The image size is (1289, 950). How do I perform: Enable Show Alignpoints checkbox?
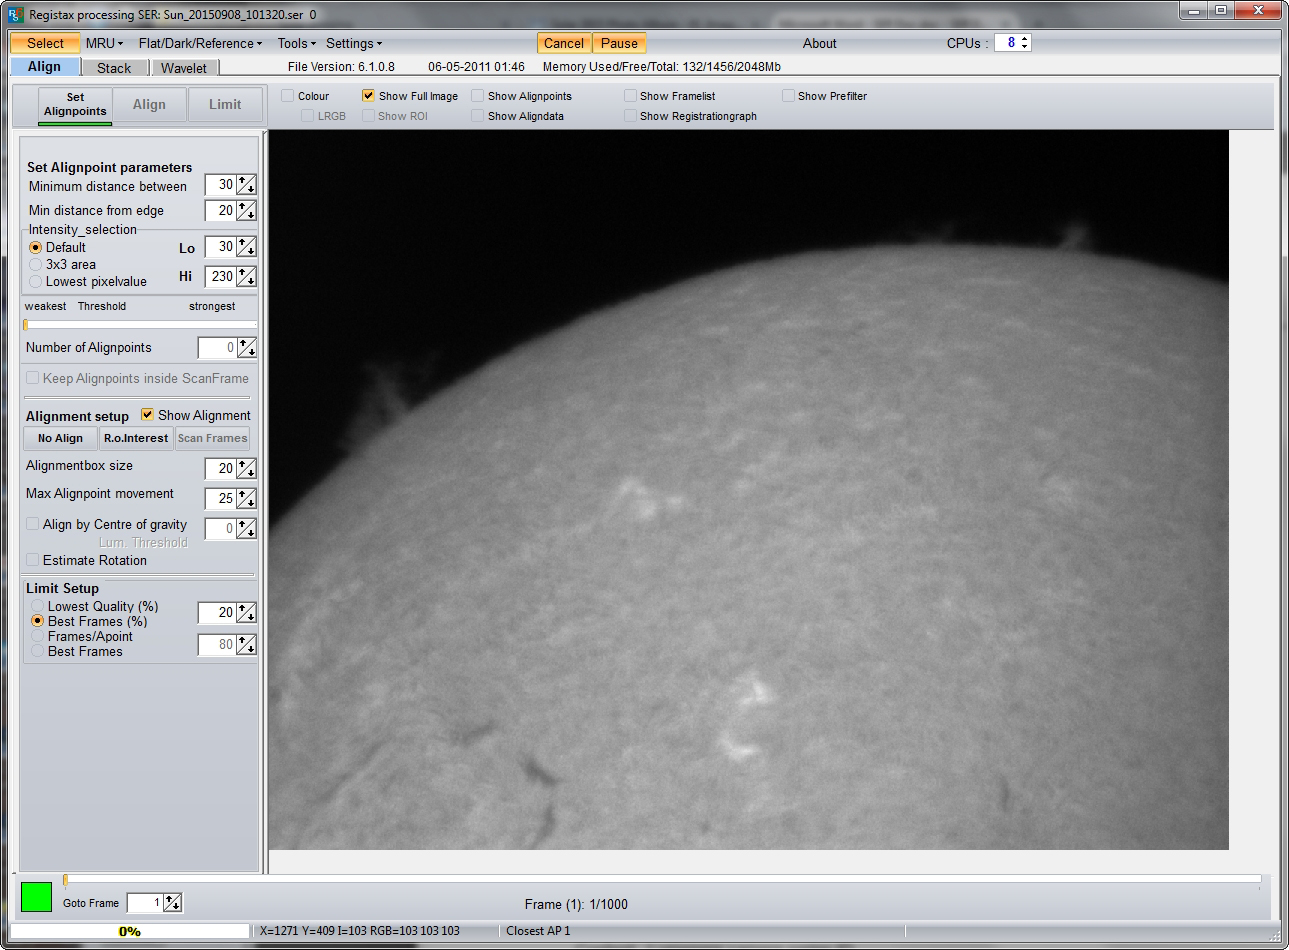point(478,96)
